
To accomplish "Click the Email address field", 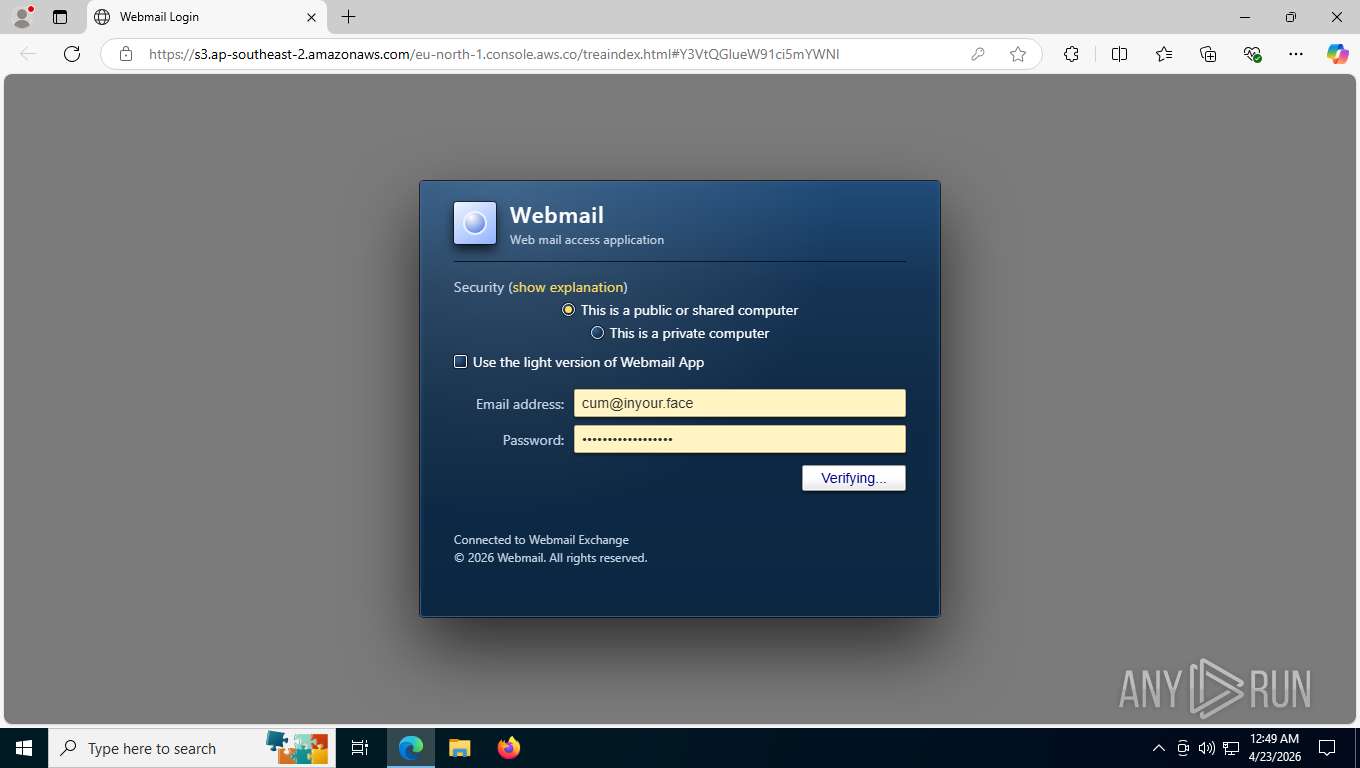I will coord(740,403).
